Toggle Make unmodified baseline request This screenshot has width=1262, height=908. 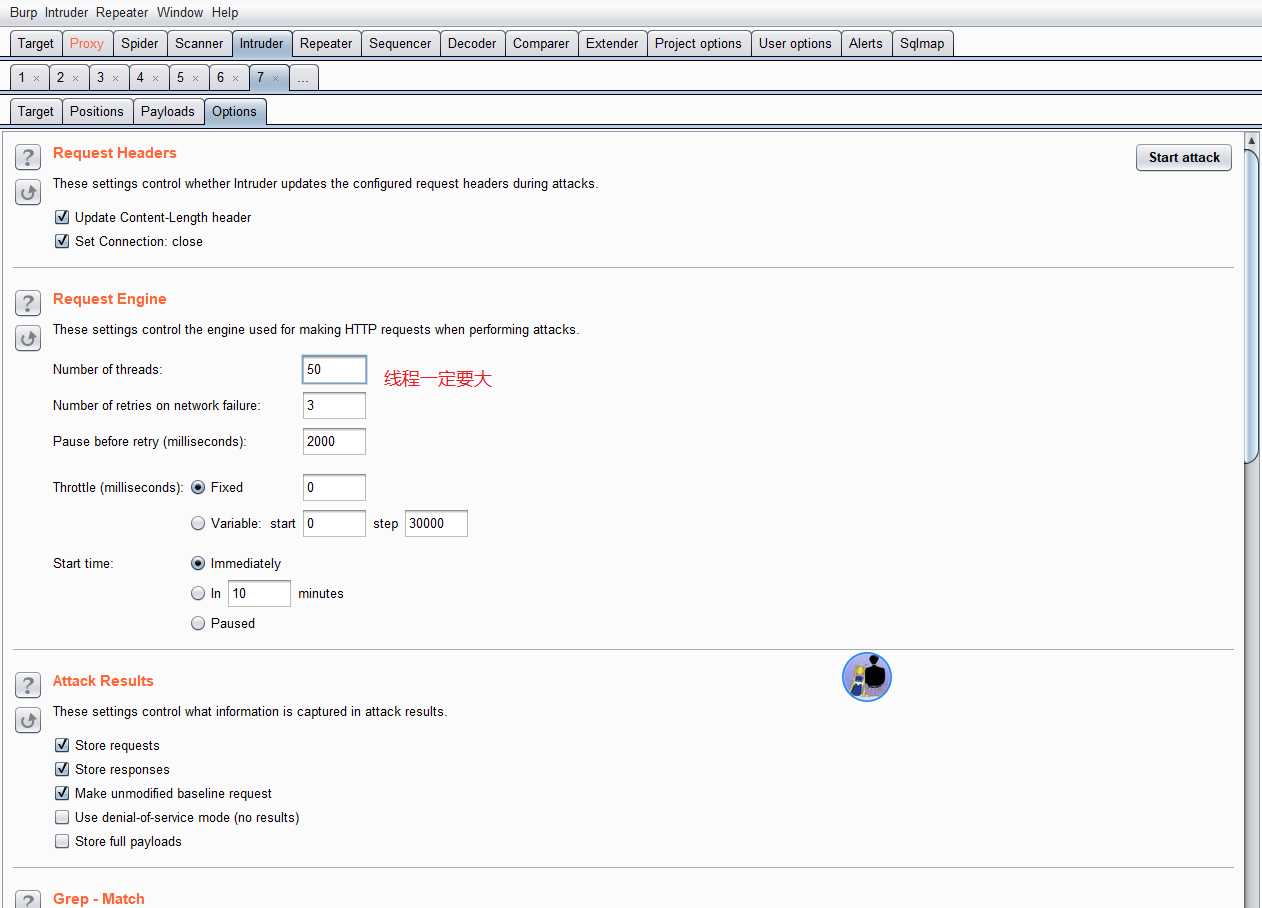click(x=62, y=793)
